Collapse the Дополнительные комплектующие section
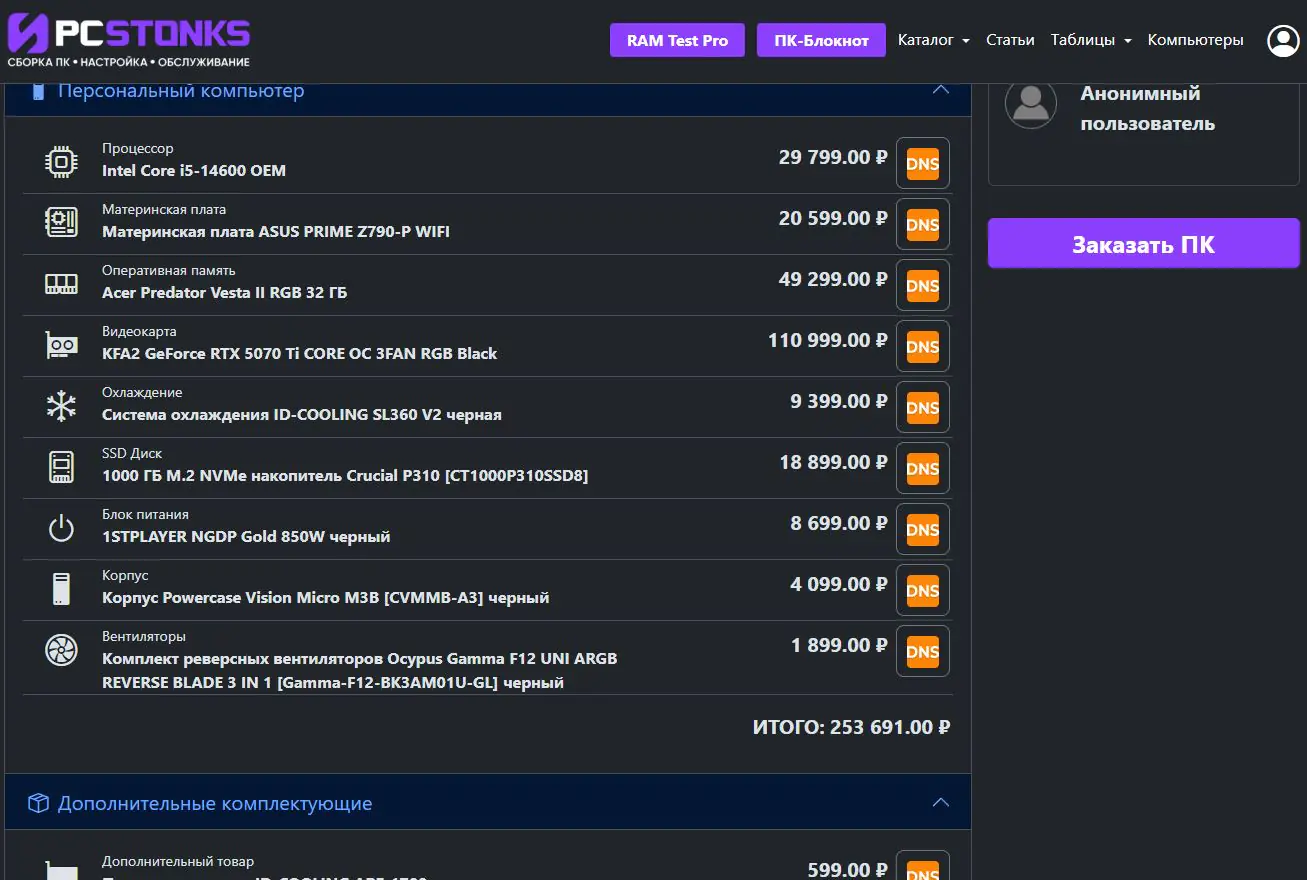The width and height of the screenshot is (1307, 880). point(940,802)
